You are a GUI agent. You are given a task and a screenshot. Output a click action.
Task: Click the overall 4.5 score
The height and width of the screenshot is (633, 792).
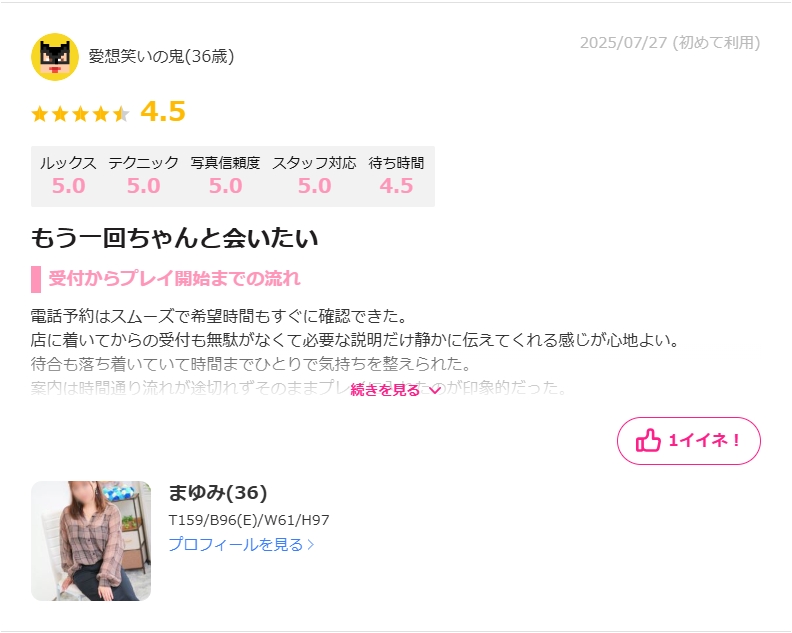(163, 112)
